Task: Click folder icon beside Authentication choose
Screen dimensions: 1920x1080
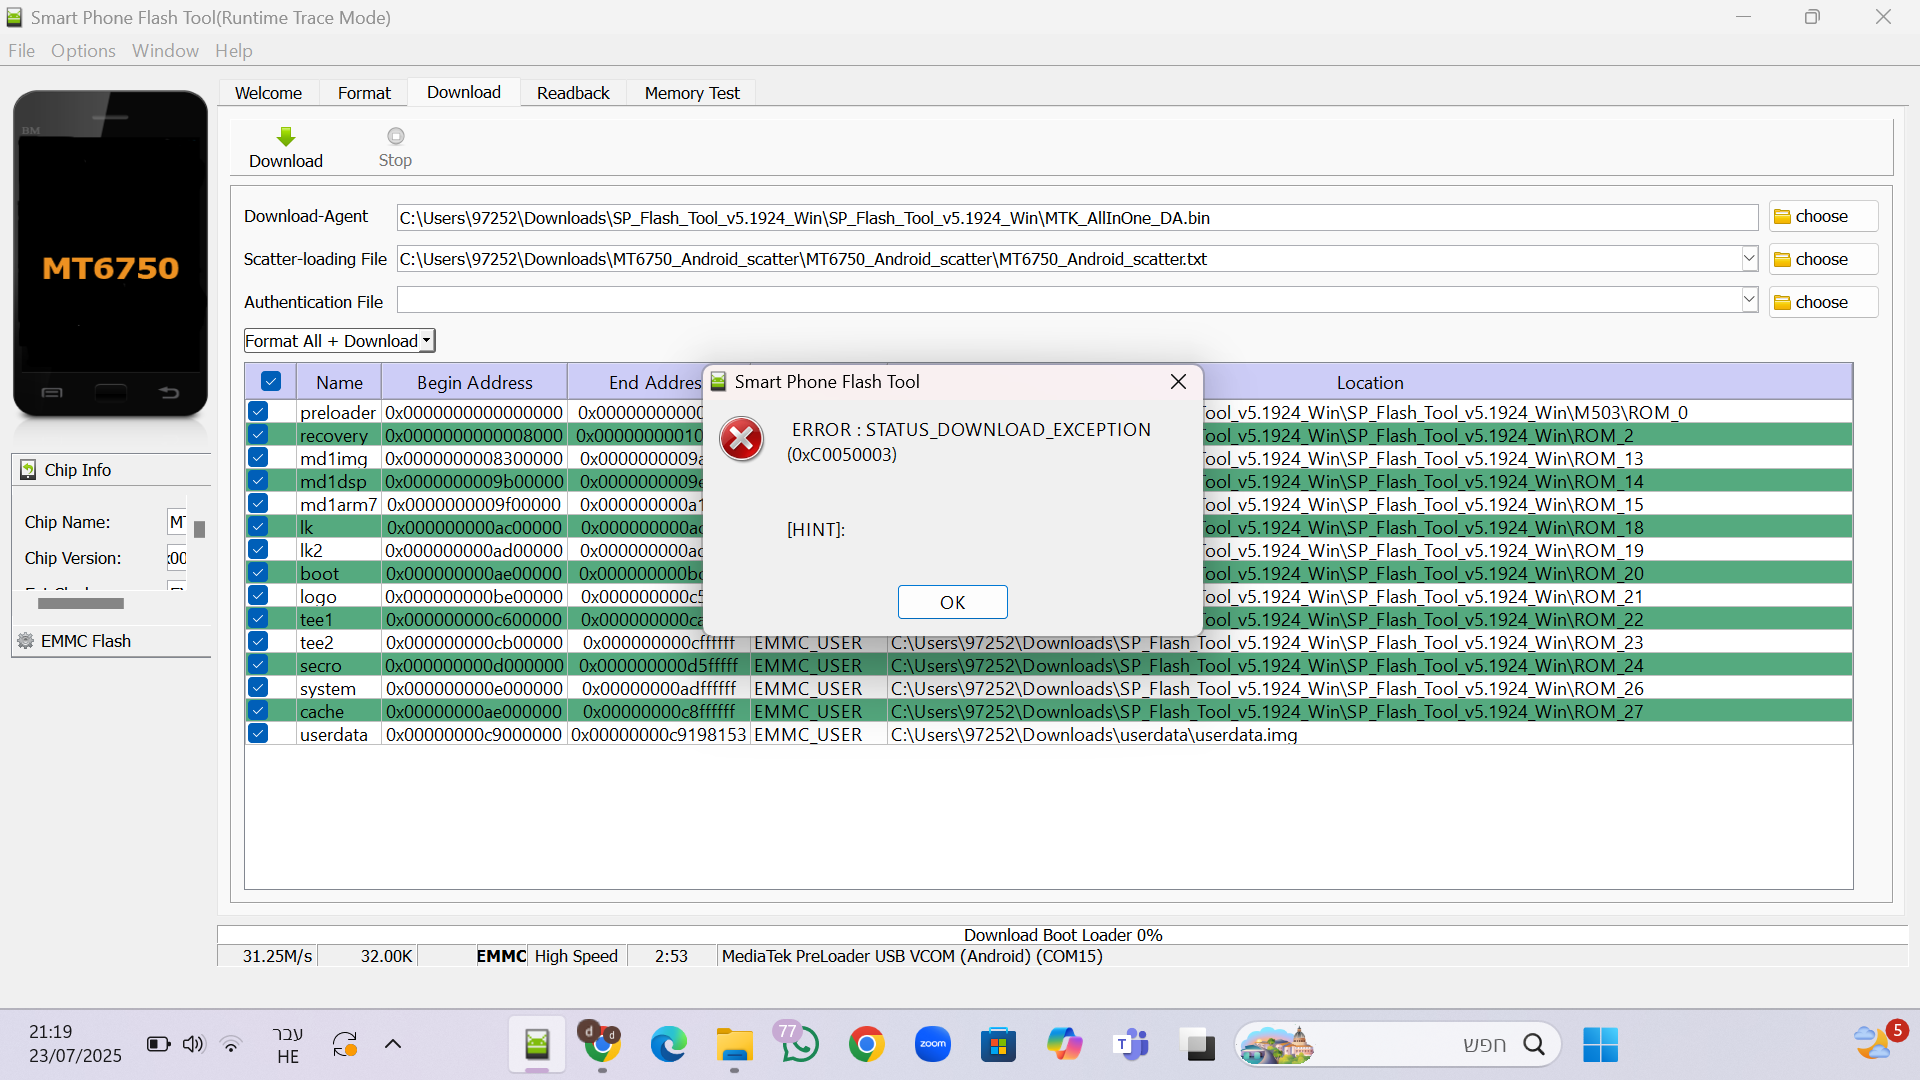Action: pyautogui.click(x=1782, y=303)
